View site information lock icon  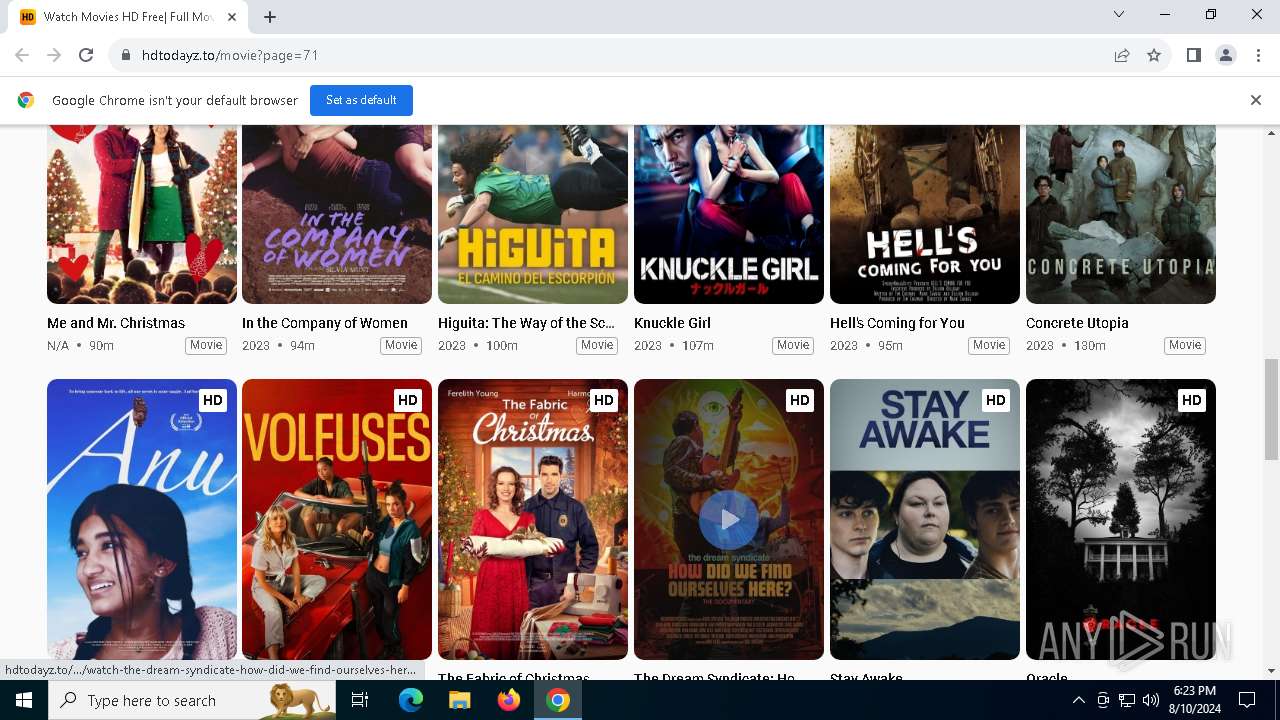click(126, 55)
